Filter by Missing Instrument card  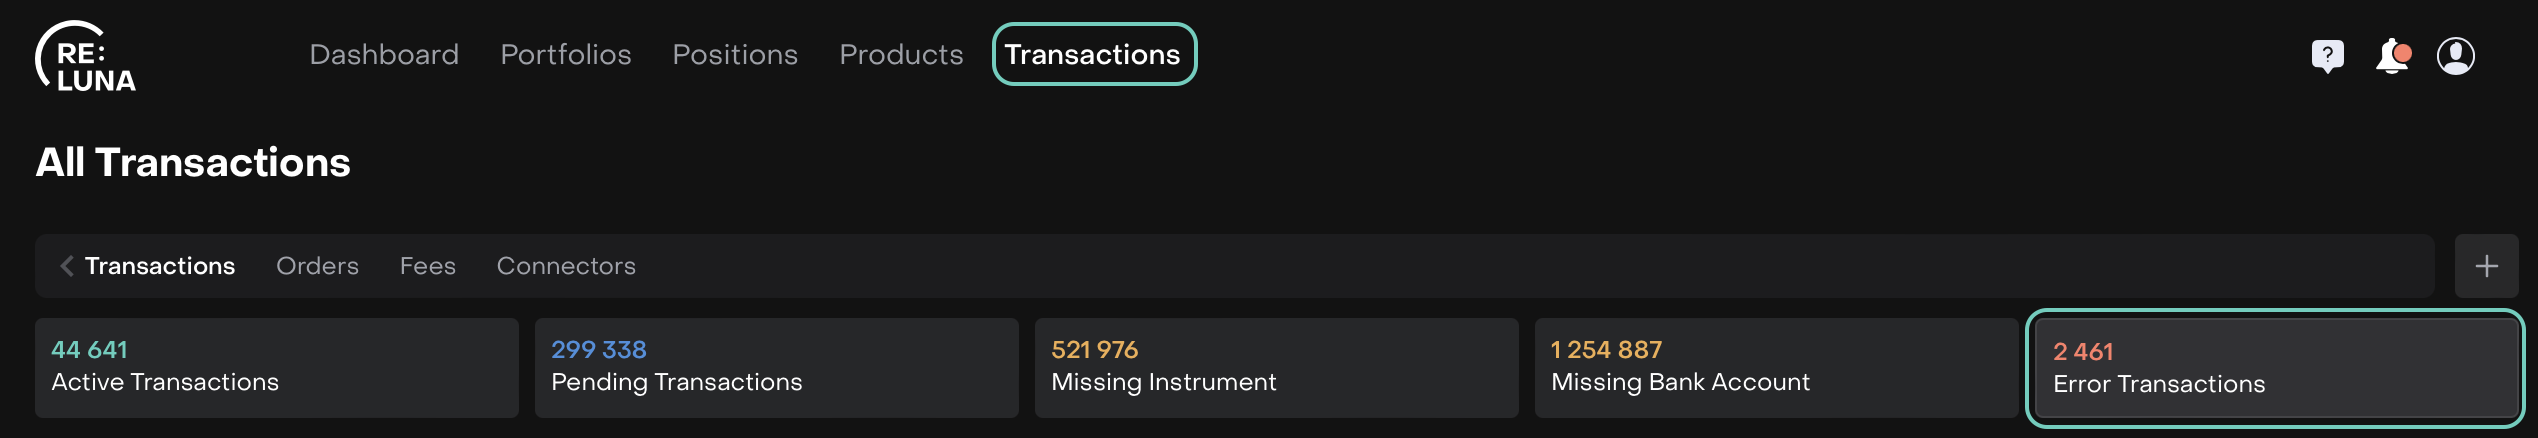tap(1276, 367)
